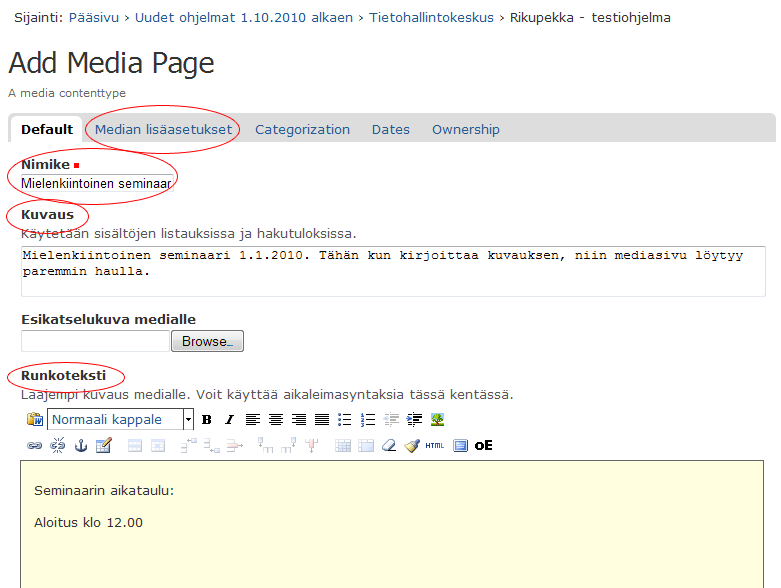Screen dimensions: 781x588
Task: Switch to HTML source view
Action: (434, 446)
